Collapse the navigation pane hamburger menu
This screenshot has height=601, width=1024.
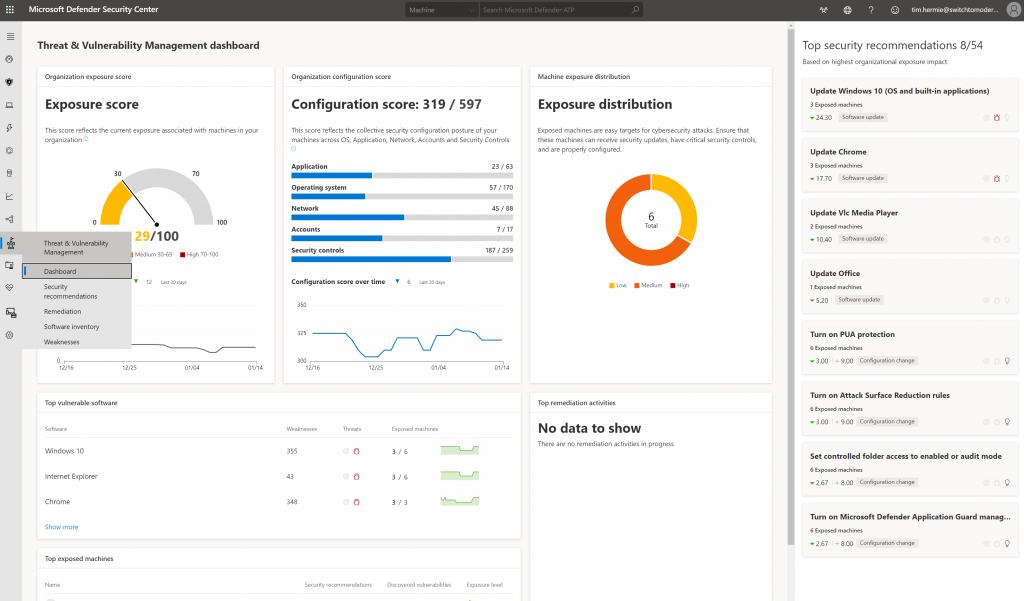click(10, 37)
